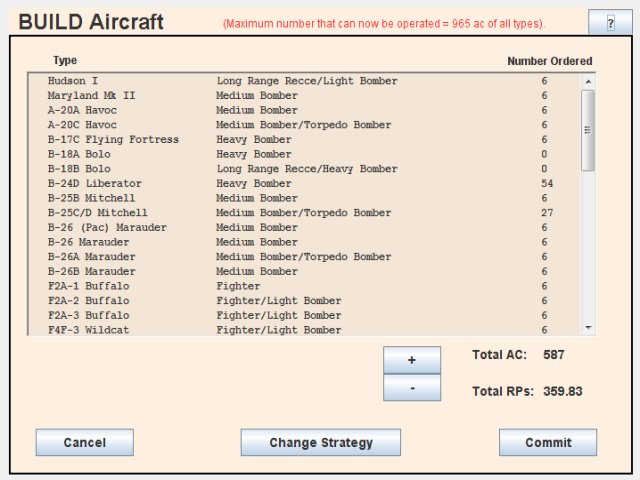The image size is (640, 480).
Task: Select the Hudson I row
Action: (300, 81)
